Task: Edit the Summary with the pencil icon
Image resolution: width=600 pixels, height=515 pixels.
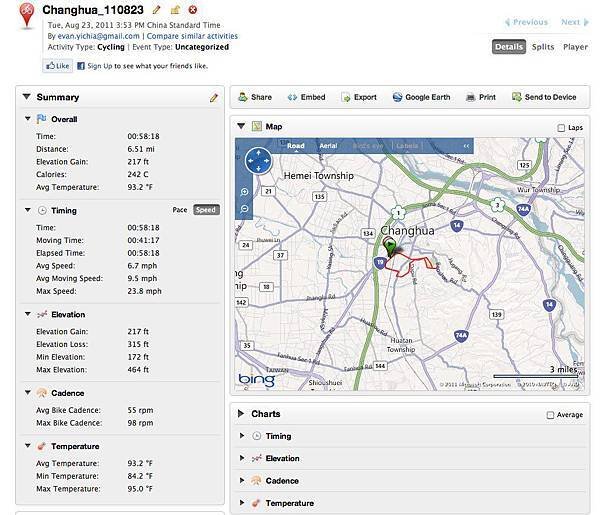Action: [214, 98]
